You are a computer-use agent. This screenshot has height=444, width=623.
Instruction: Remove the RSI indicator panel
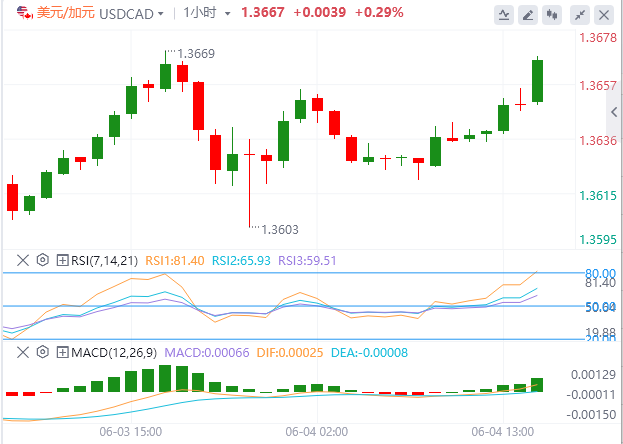(x=23, y=261)
